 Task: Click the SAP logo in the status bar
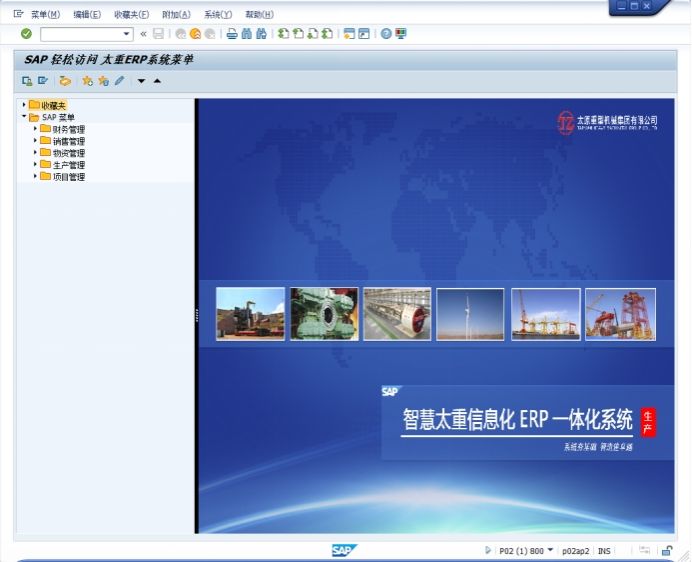(x=344, y=551)
